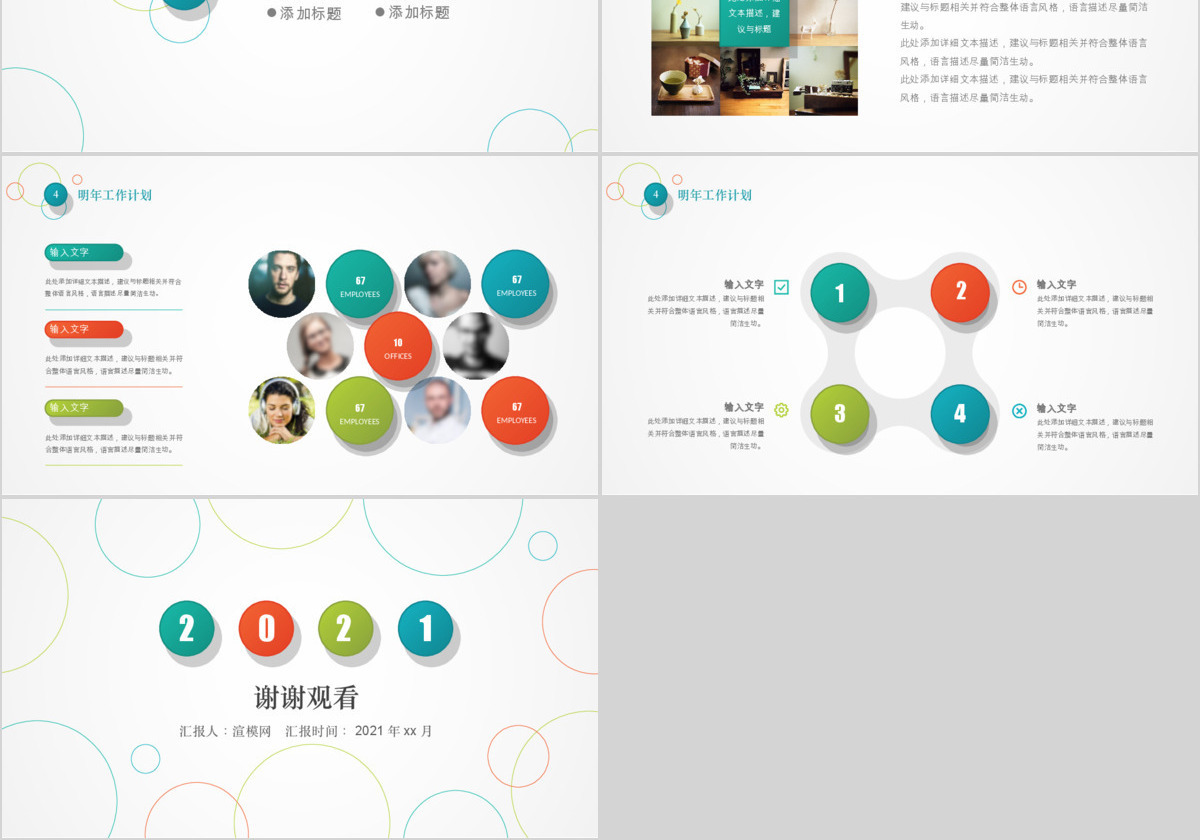Click the interior photo collage image
1200x840 pixels.
[x=755, y=57]
